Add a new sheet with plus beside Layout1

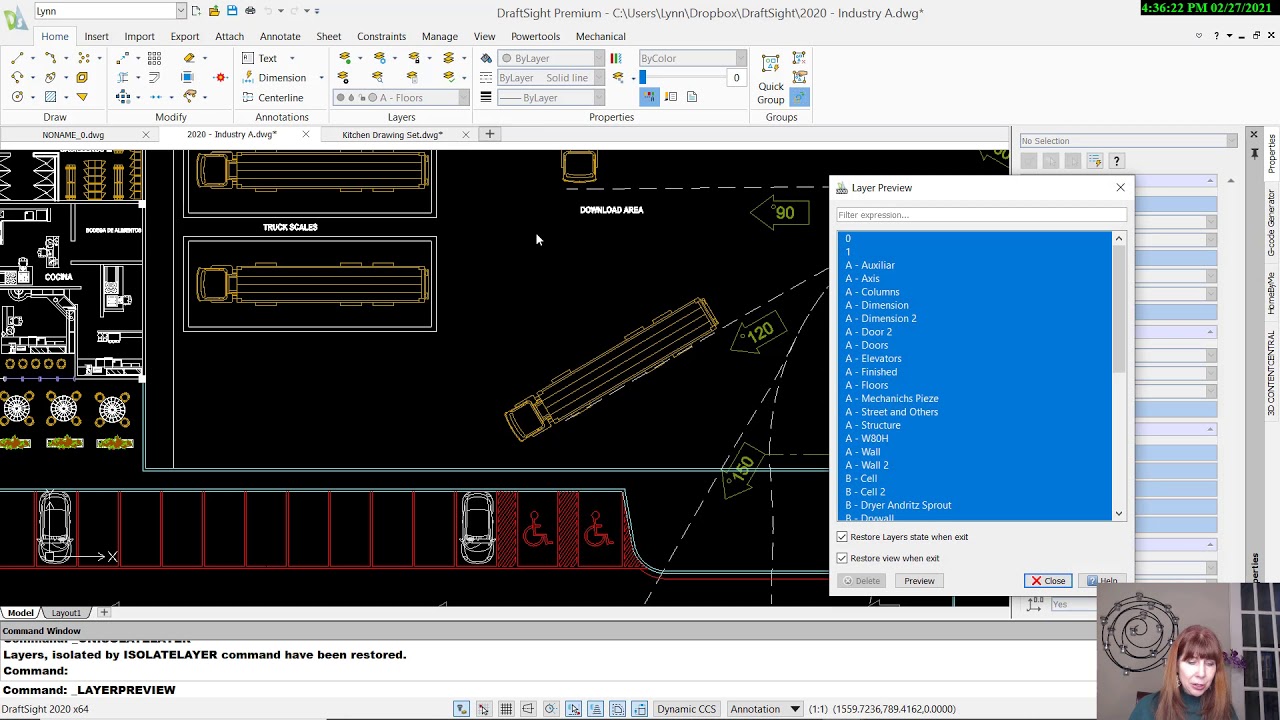(103, 613)
